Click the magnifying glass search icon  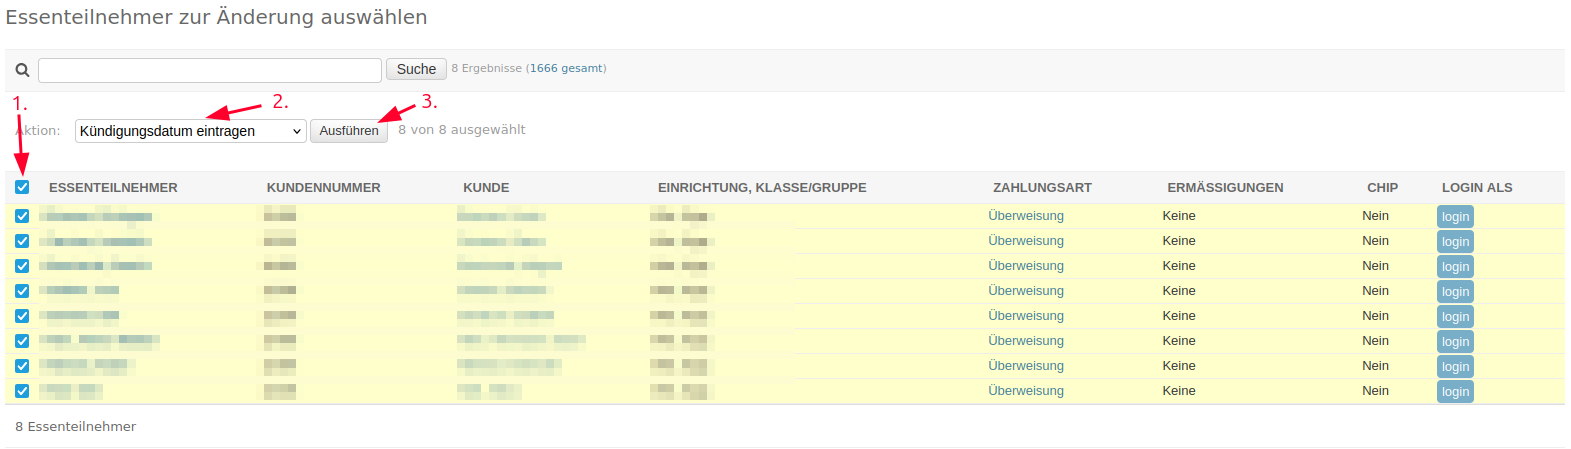tap(22, 70)
